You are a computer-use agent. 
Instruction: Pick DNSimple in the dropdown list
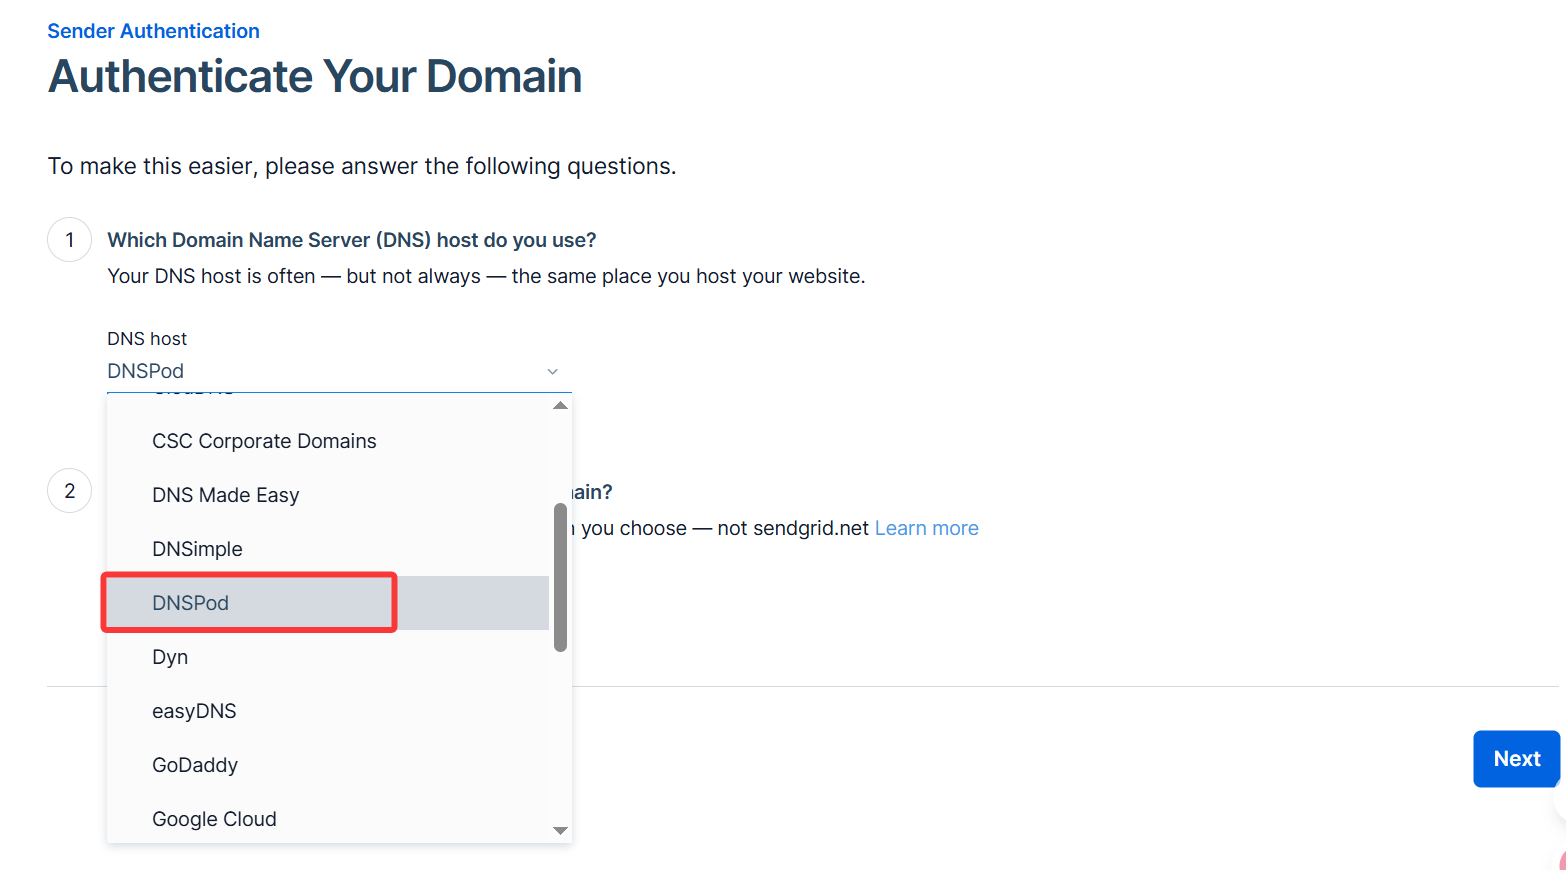pyautogui.click(x=197, y=550)
